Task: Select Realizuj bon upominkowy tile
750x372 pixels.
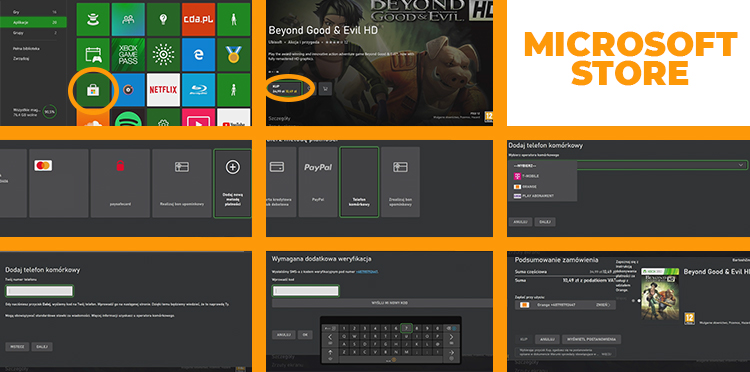Action: pos(182,183)
